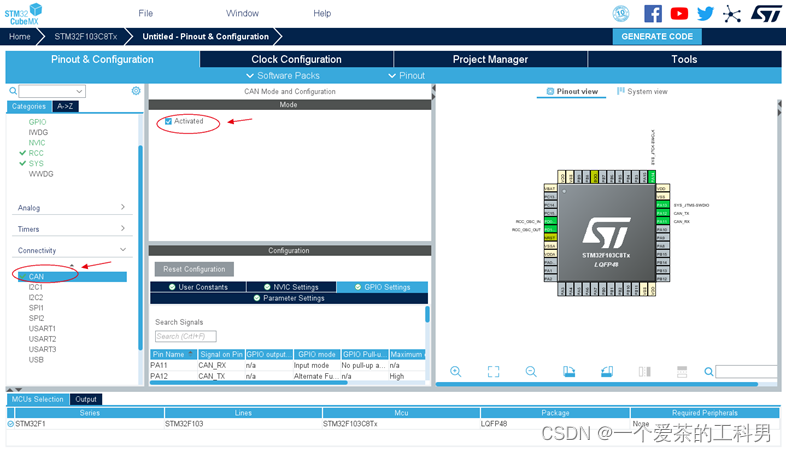
Task: Expand the Analog category
Action: tap(72, 207)
